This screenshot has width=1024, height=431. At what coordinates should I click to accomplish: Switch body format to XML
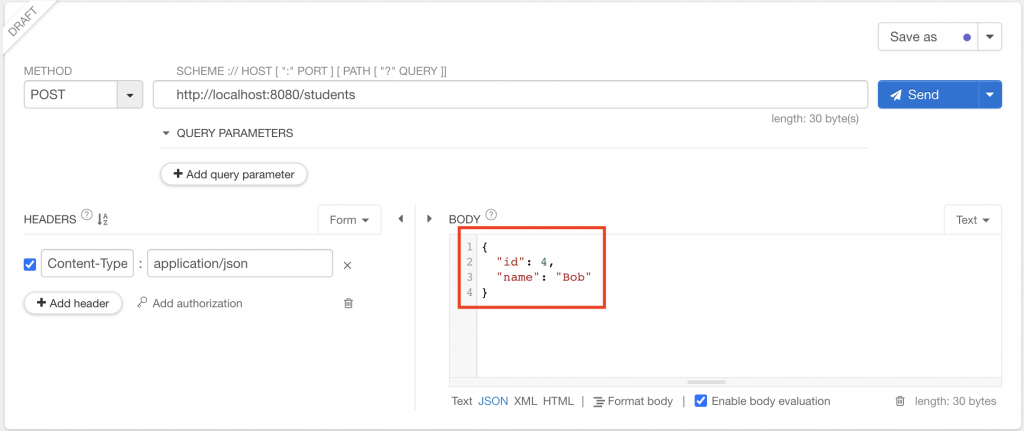[x=525, y=401]
